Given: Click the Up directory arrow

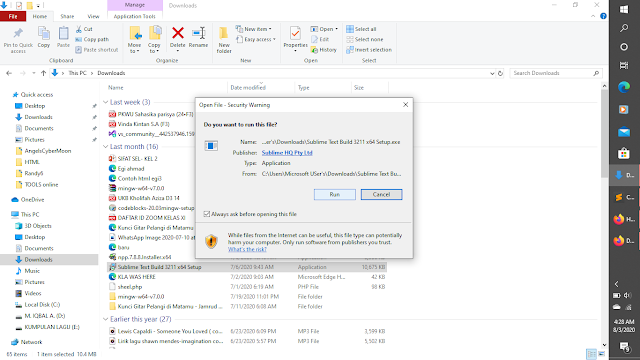Looking at the screenshot, I should tap(43, 73).
